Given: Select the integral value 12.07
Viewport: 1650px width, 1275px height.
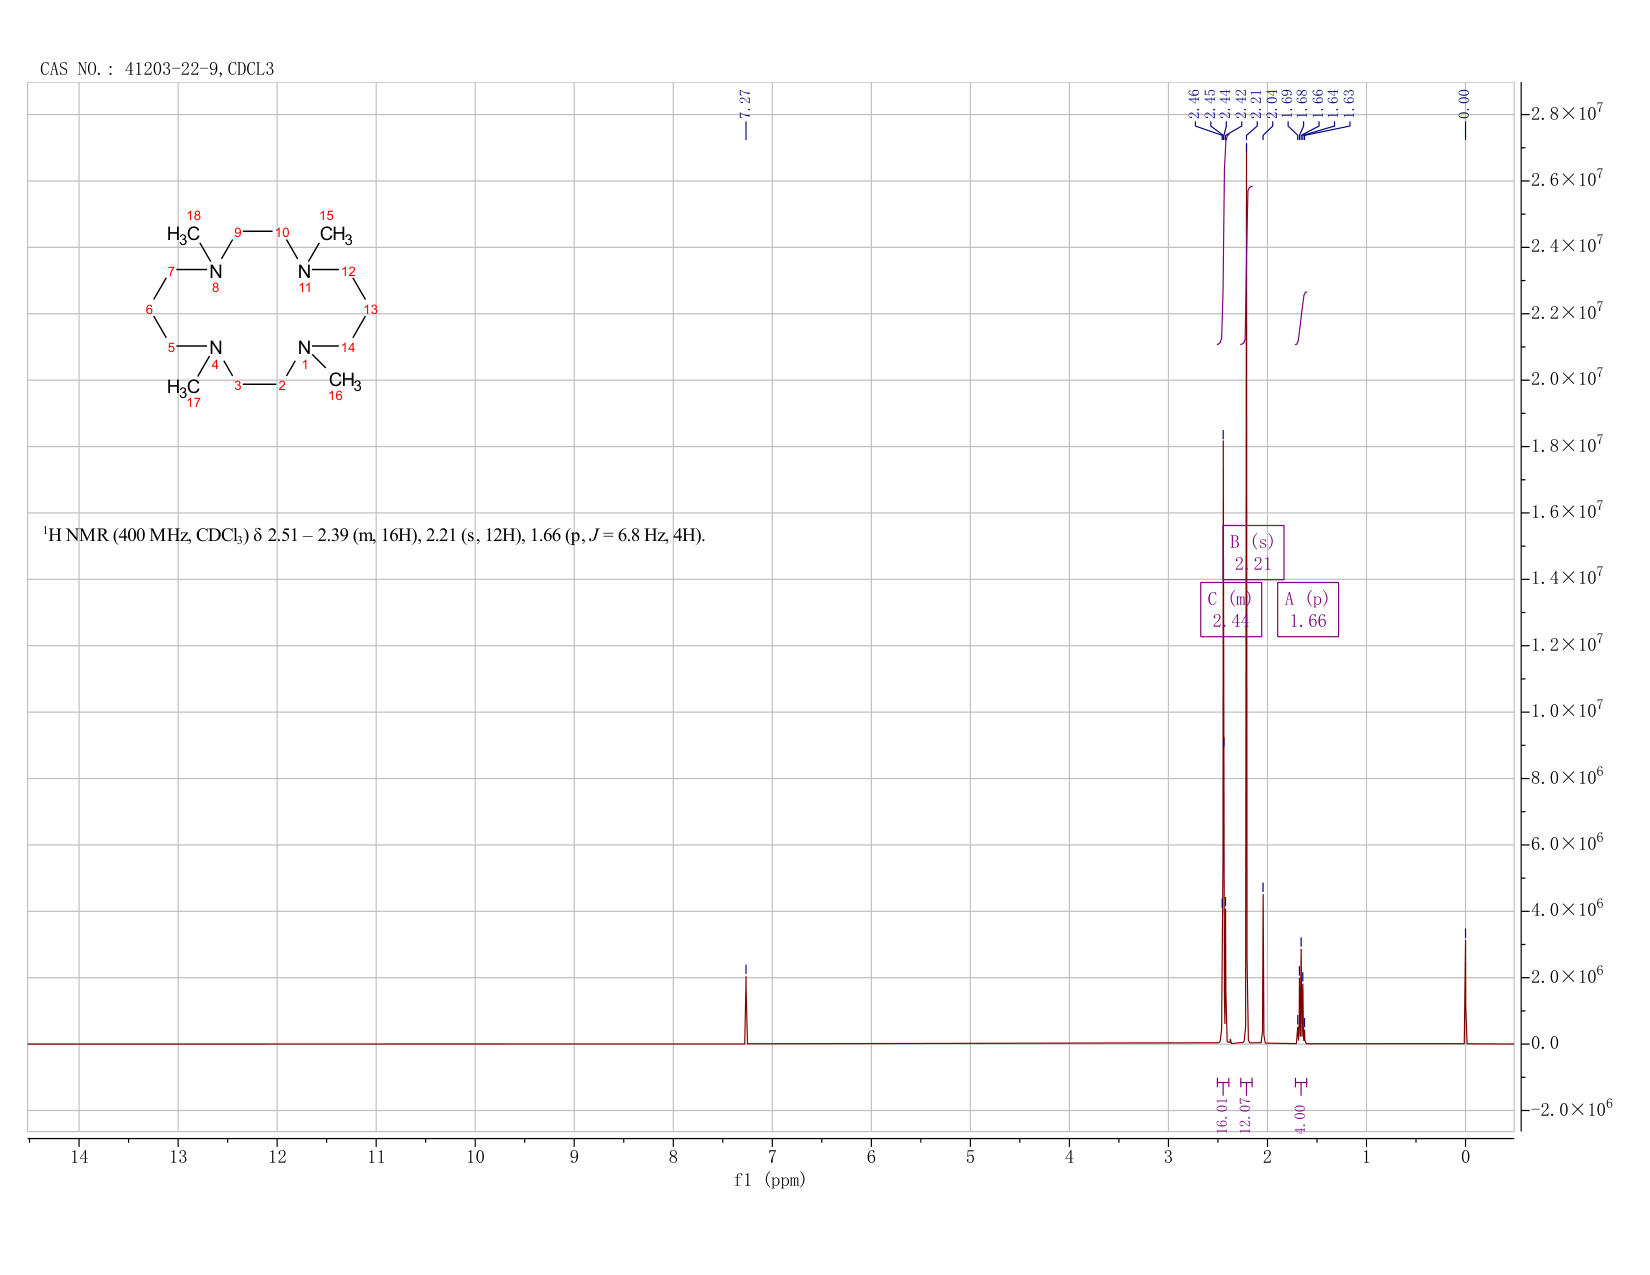Looking at the screenshot, I should [x=1246, y=1114].
